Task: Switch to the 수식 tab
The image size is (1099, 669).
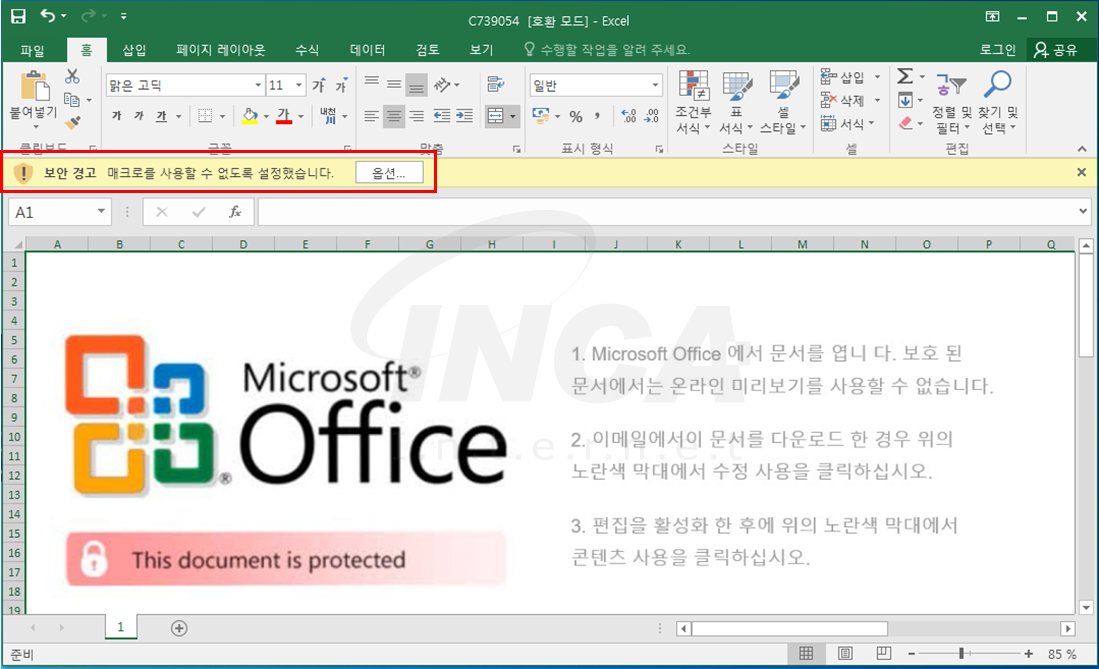Action: point(307,50)
